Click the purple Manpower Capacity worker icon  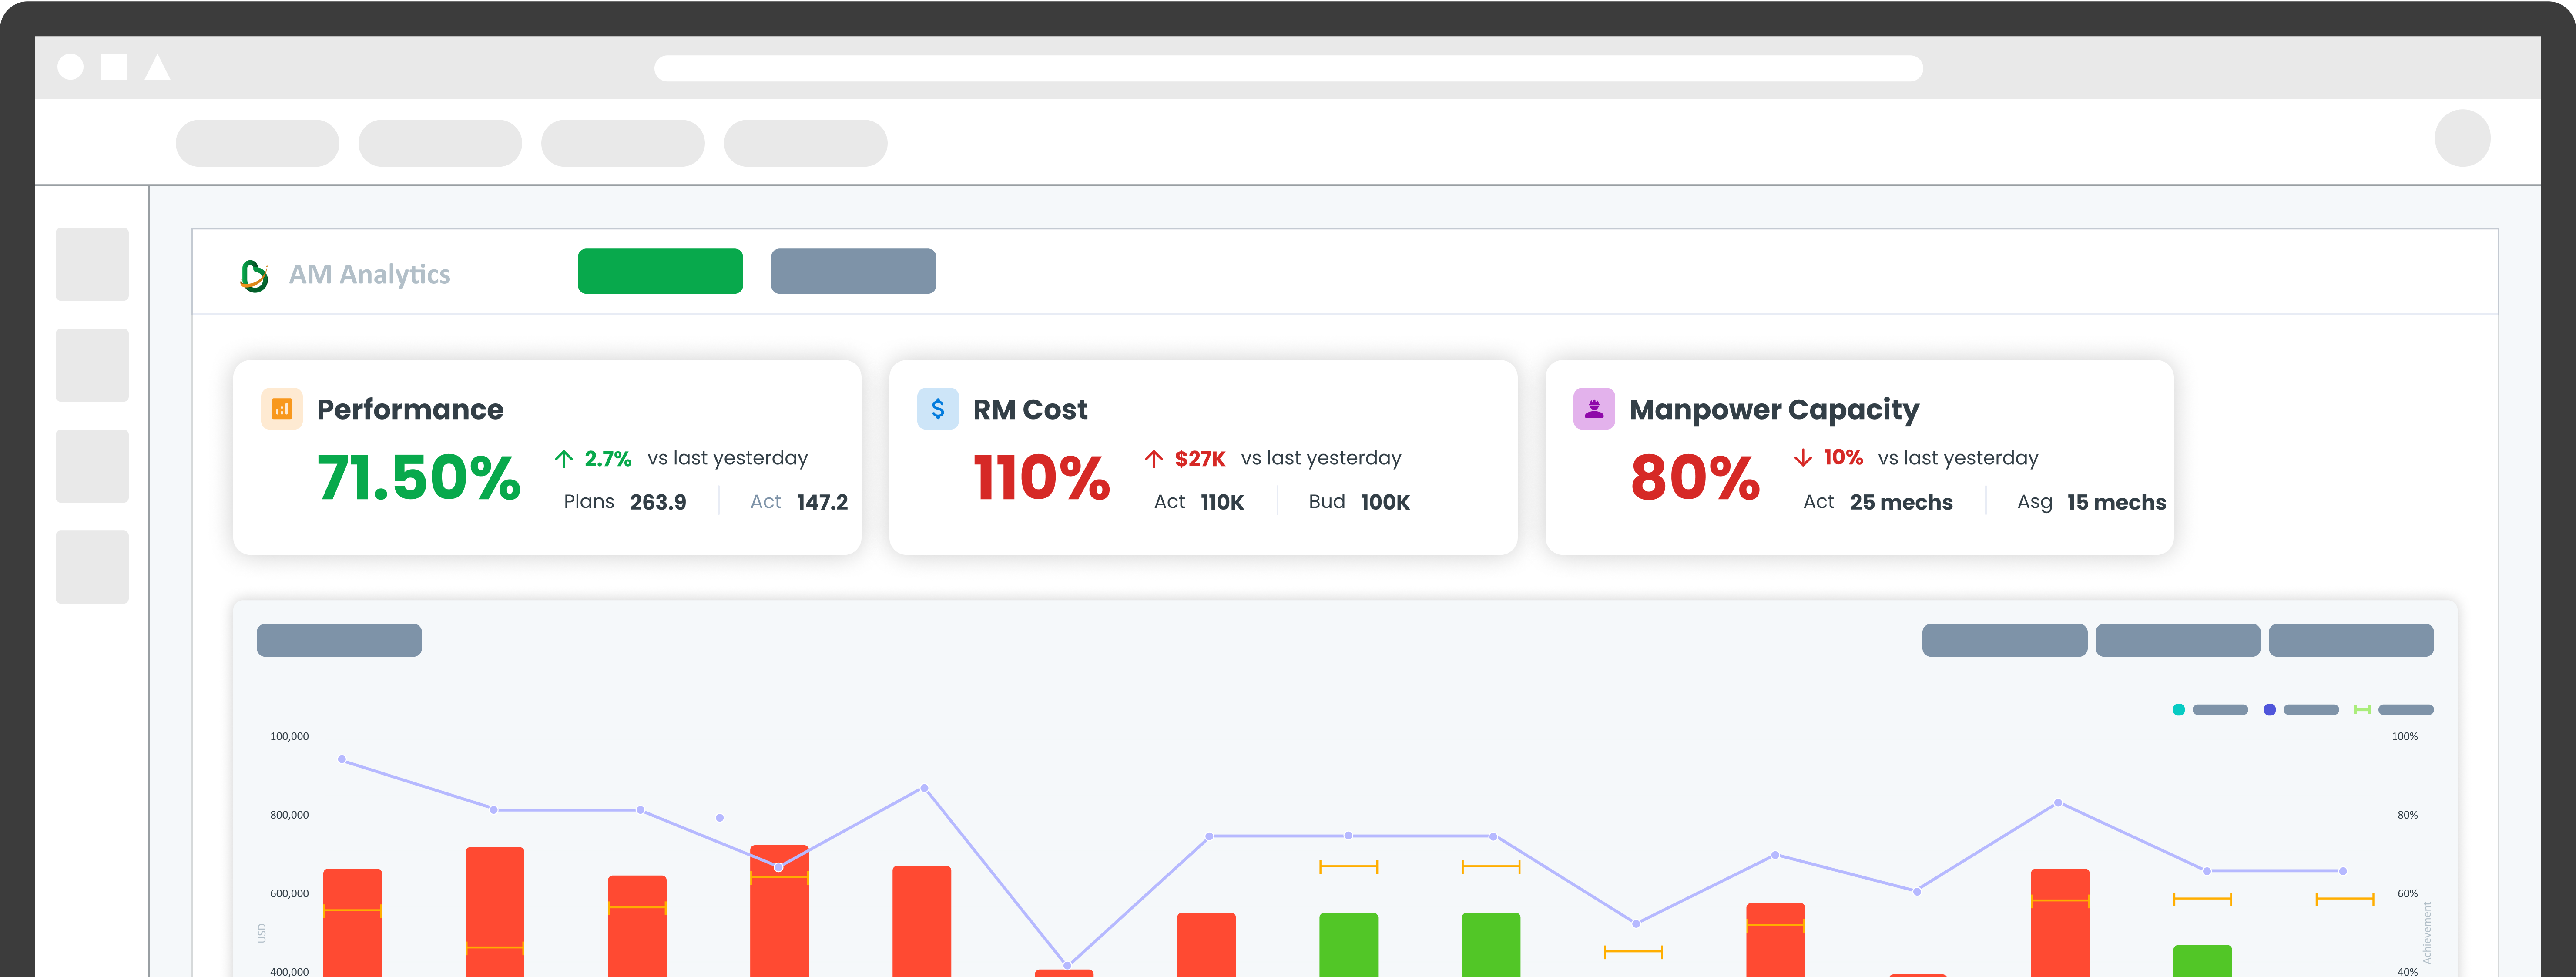(1593, 409)
